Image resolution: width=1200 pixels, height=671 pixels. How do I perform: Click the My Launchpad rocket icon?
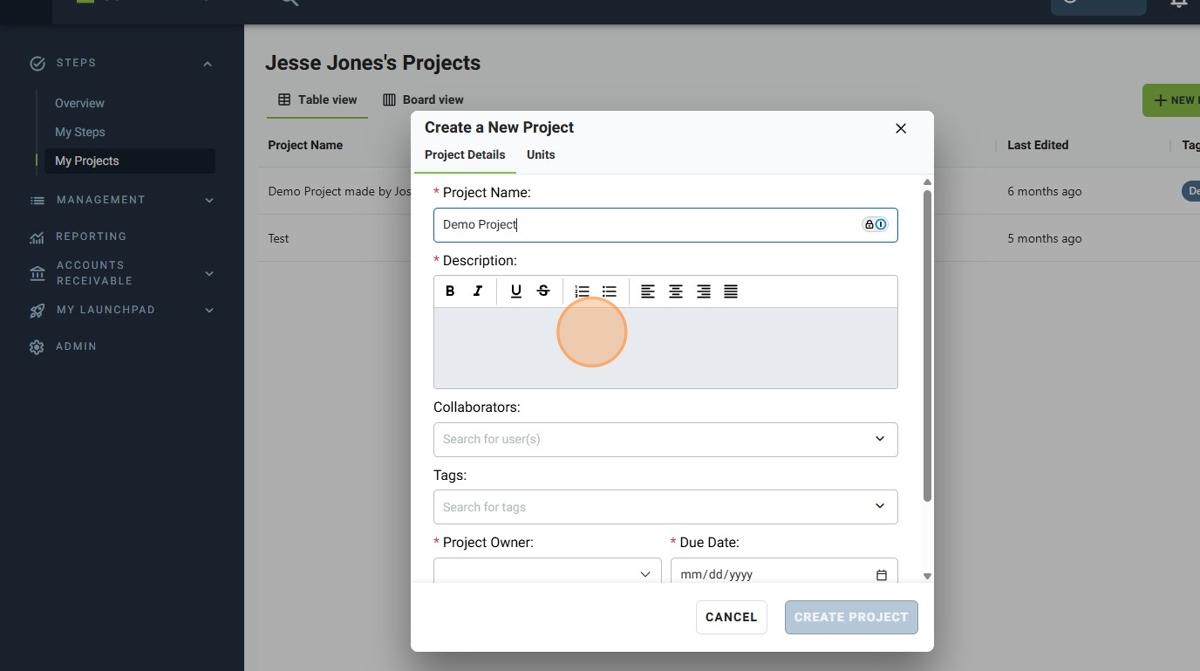tap(37, 310)
